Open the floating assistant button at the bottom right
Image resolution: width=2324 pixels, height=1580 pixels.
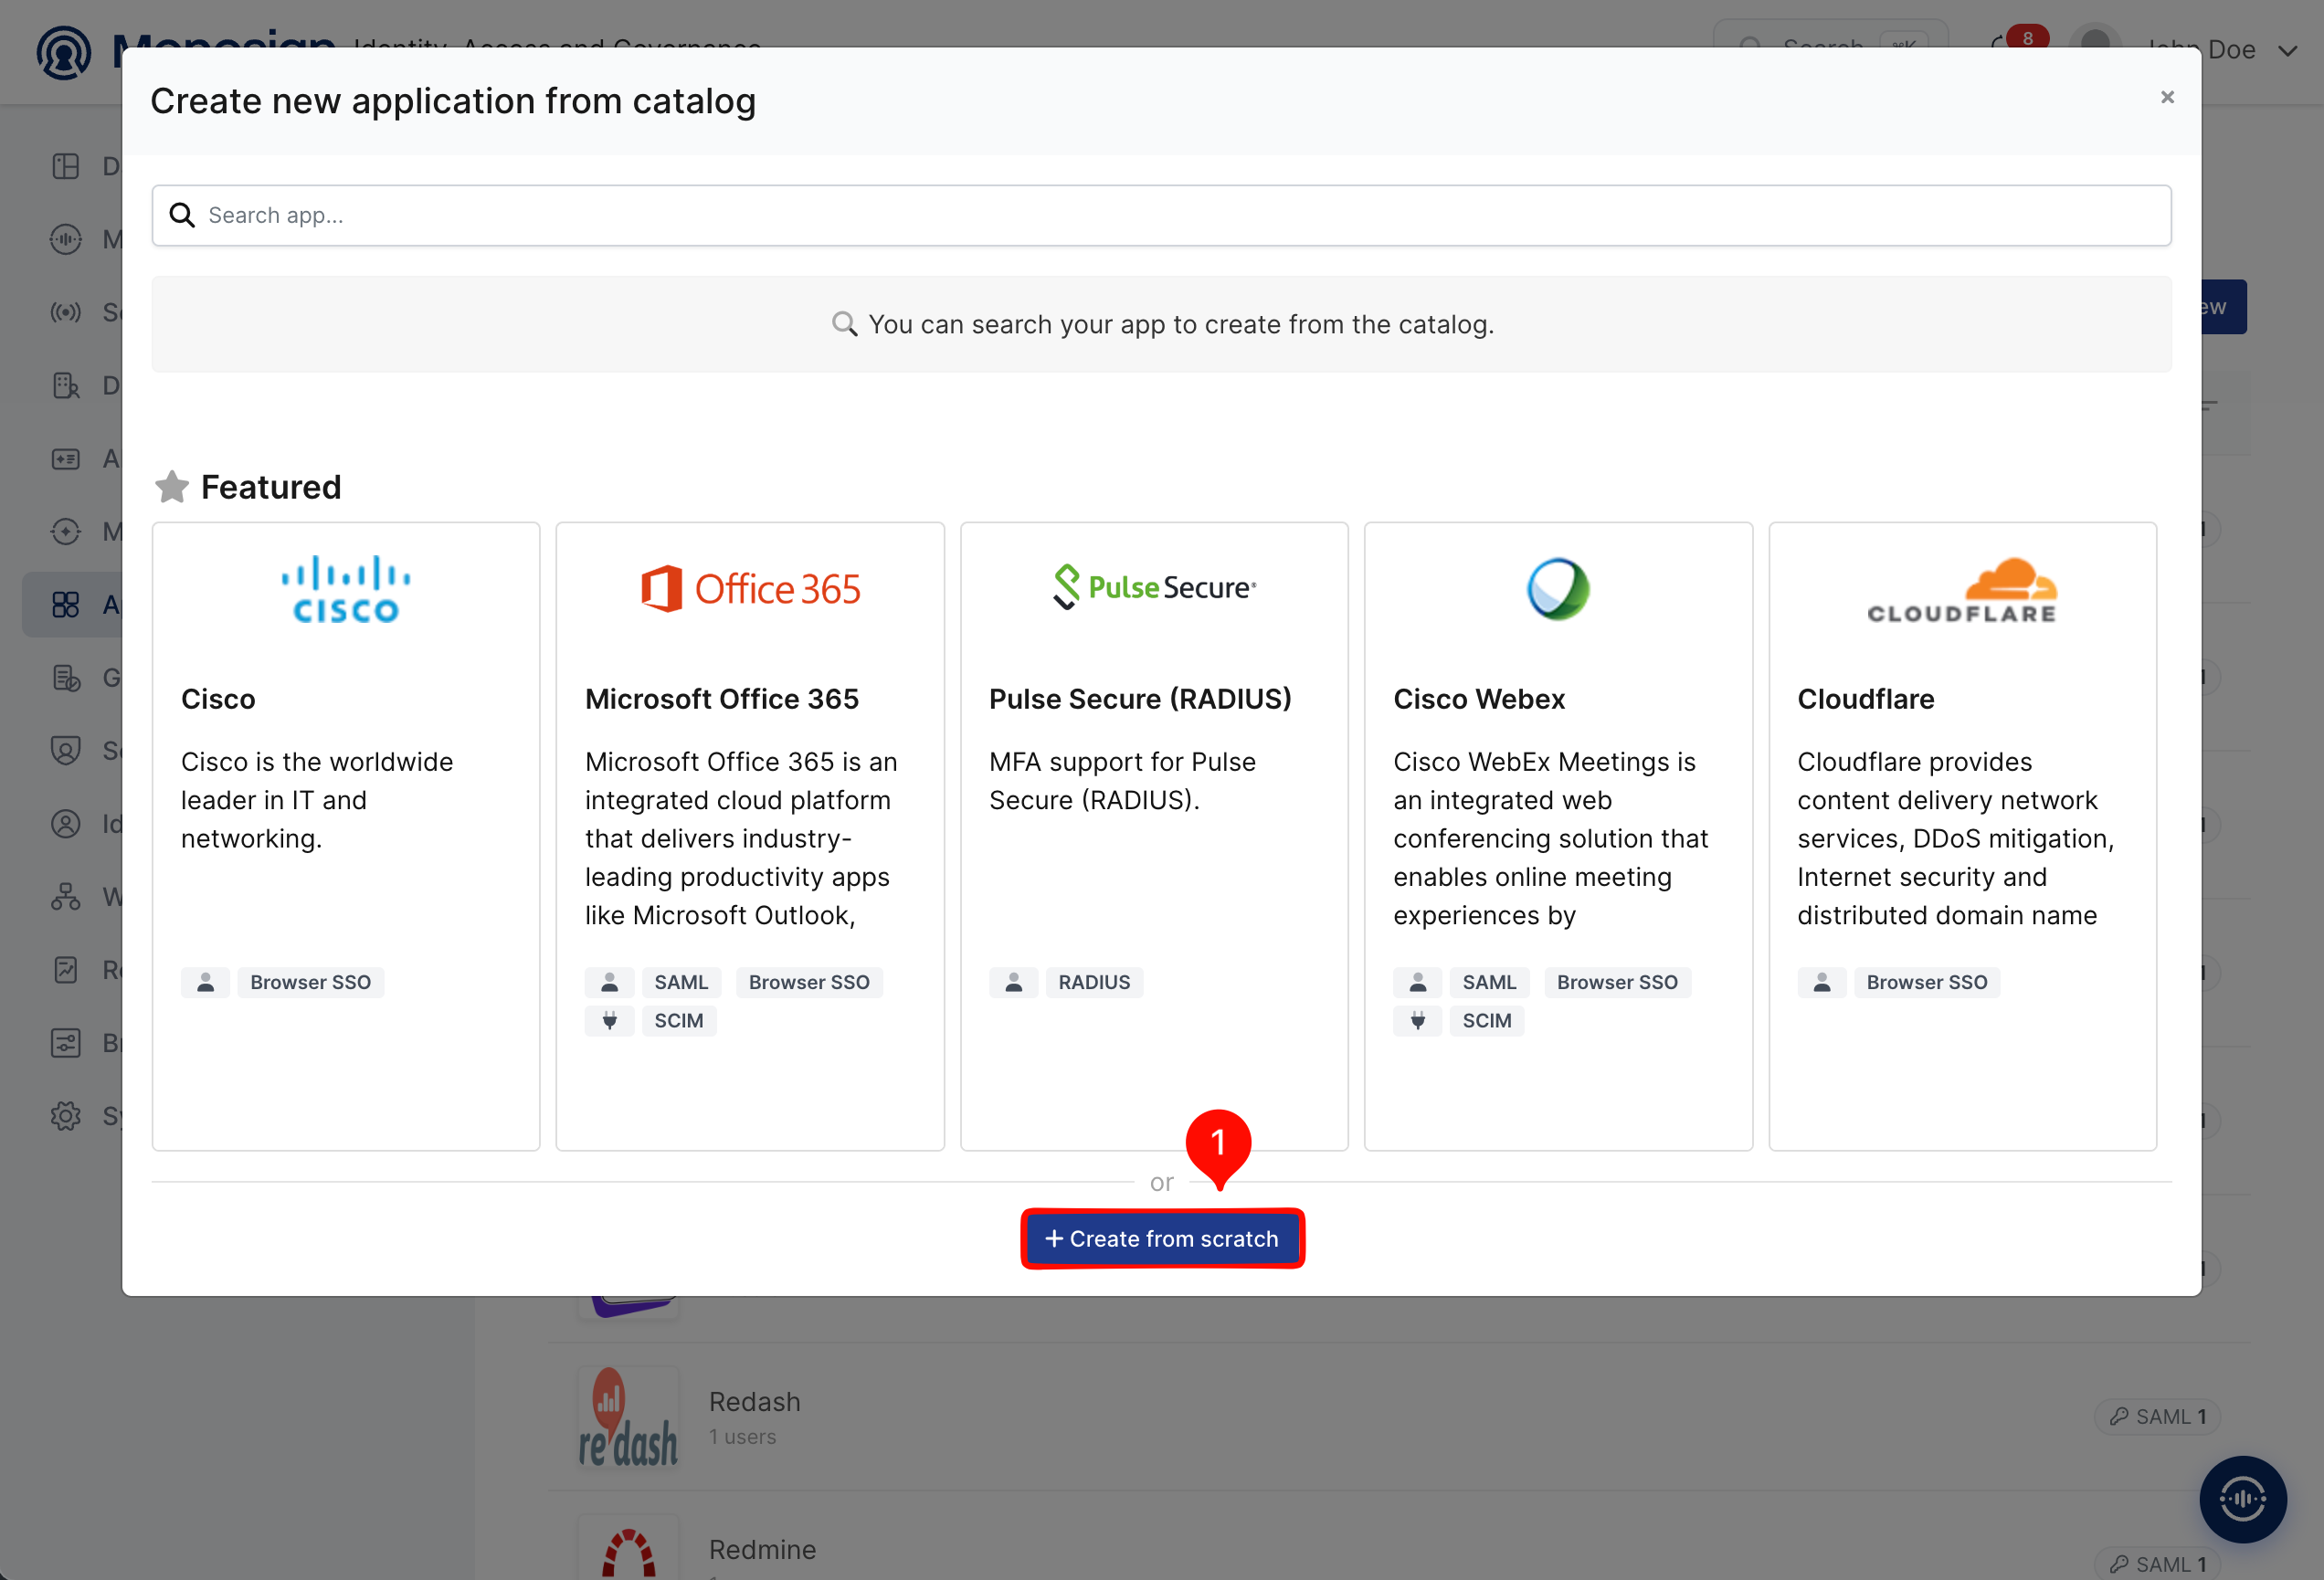(2242, 1498)
